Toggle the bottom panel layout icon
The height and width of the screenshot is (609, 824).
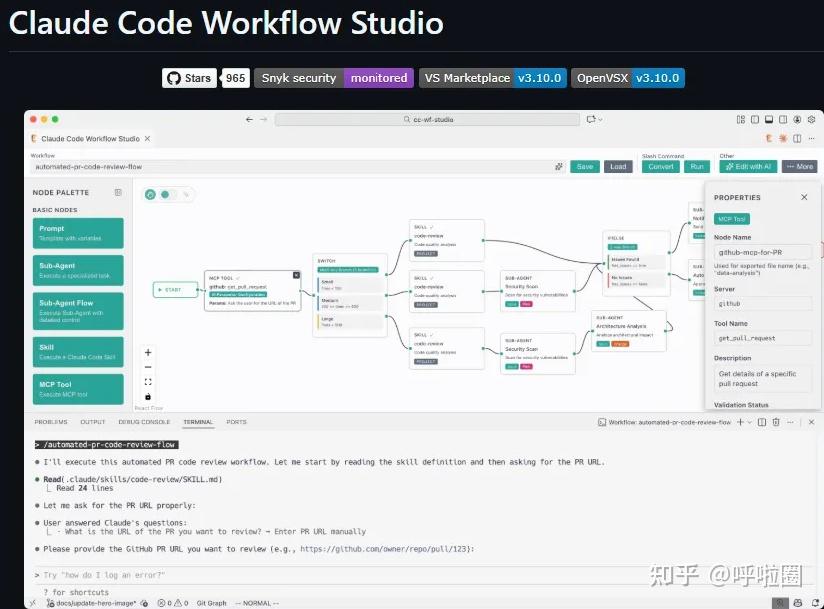point(769,120)
